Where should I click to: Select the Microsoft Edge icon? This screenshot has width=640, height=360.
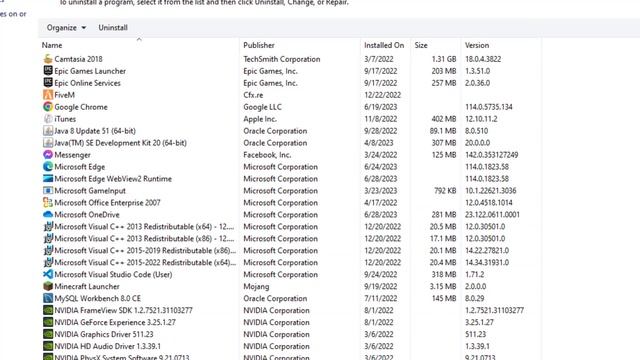click(48, 167)
